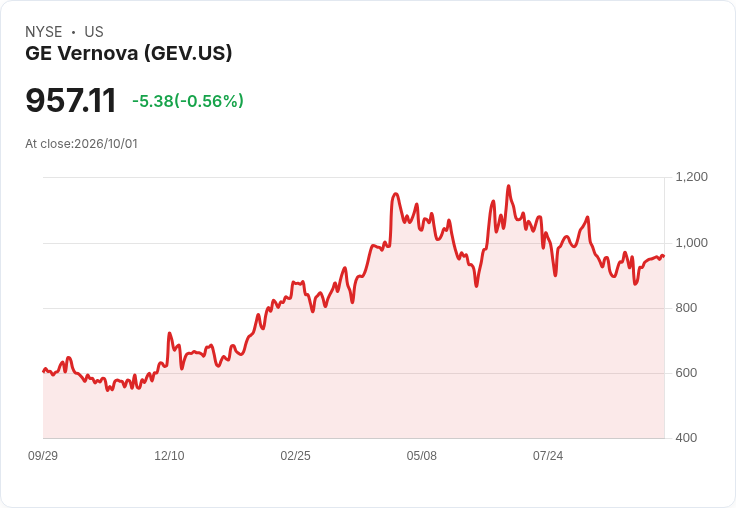736x508 pixels.
Task: Click the -5.38(-0.56%) change label
Action: tap(188, 101)
